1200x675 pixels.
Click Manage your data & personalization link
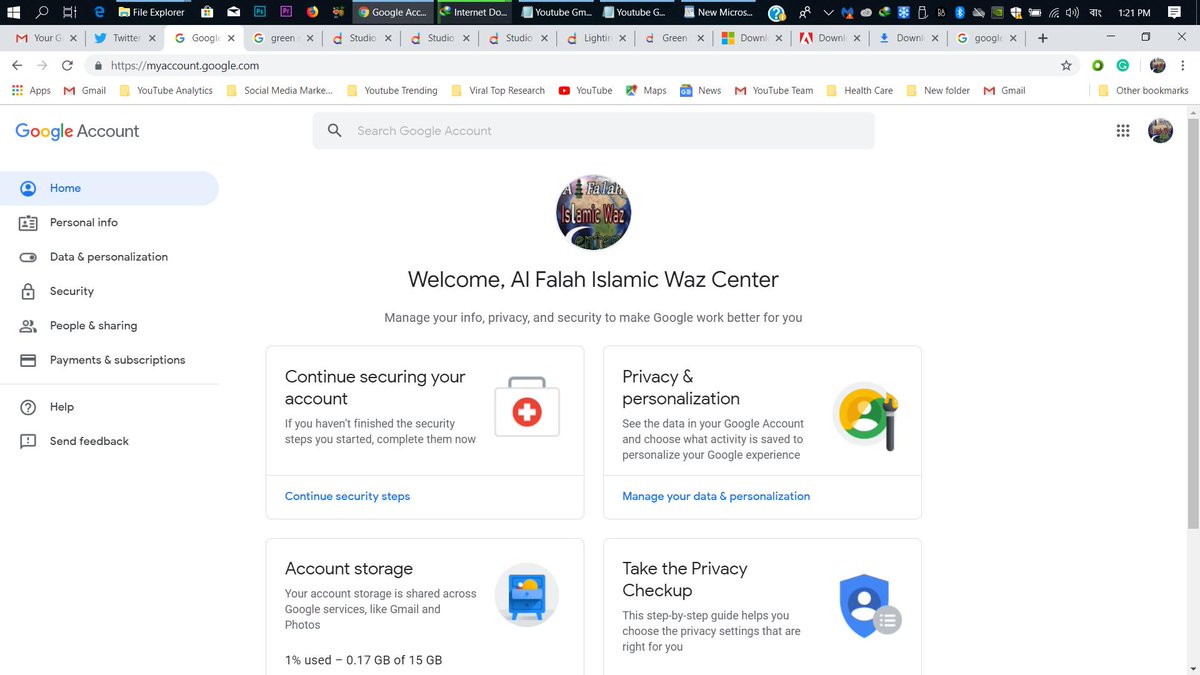coord(716,496)
